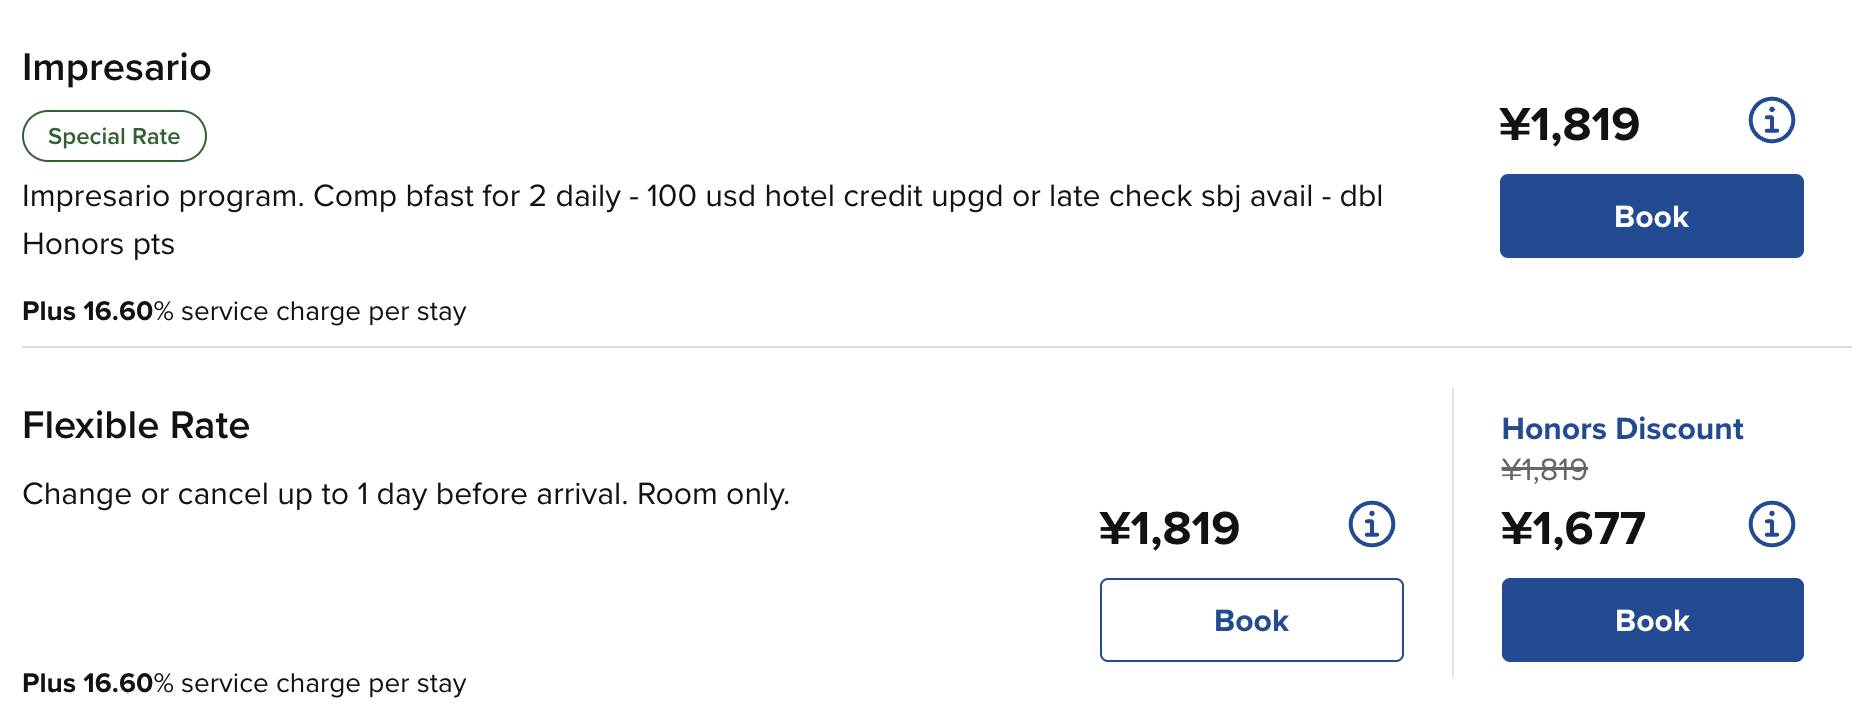The width and height of the screenshot is (1858, 716).
Task: Show rate details icon for Honors Discount ¥1,677
Action: [1771, 524]
